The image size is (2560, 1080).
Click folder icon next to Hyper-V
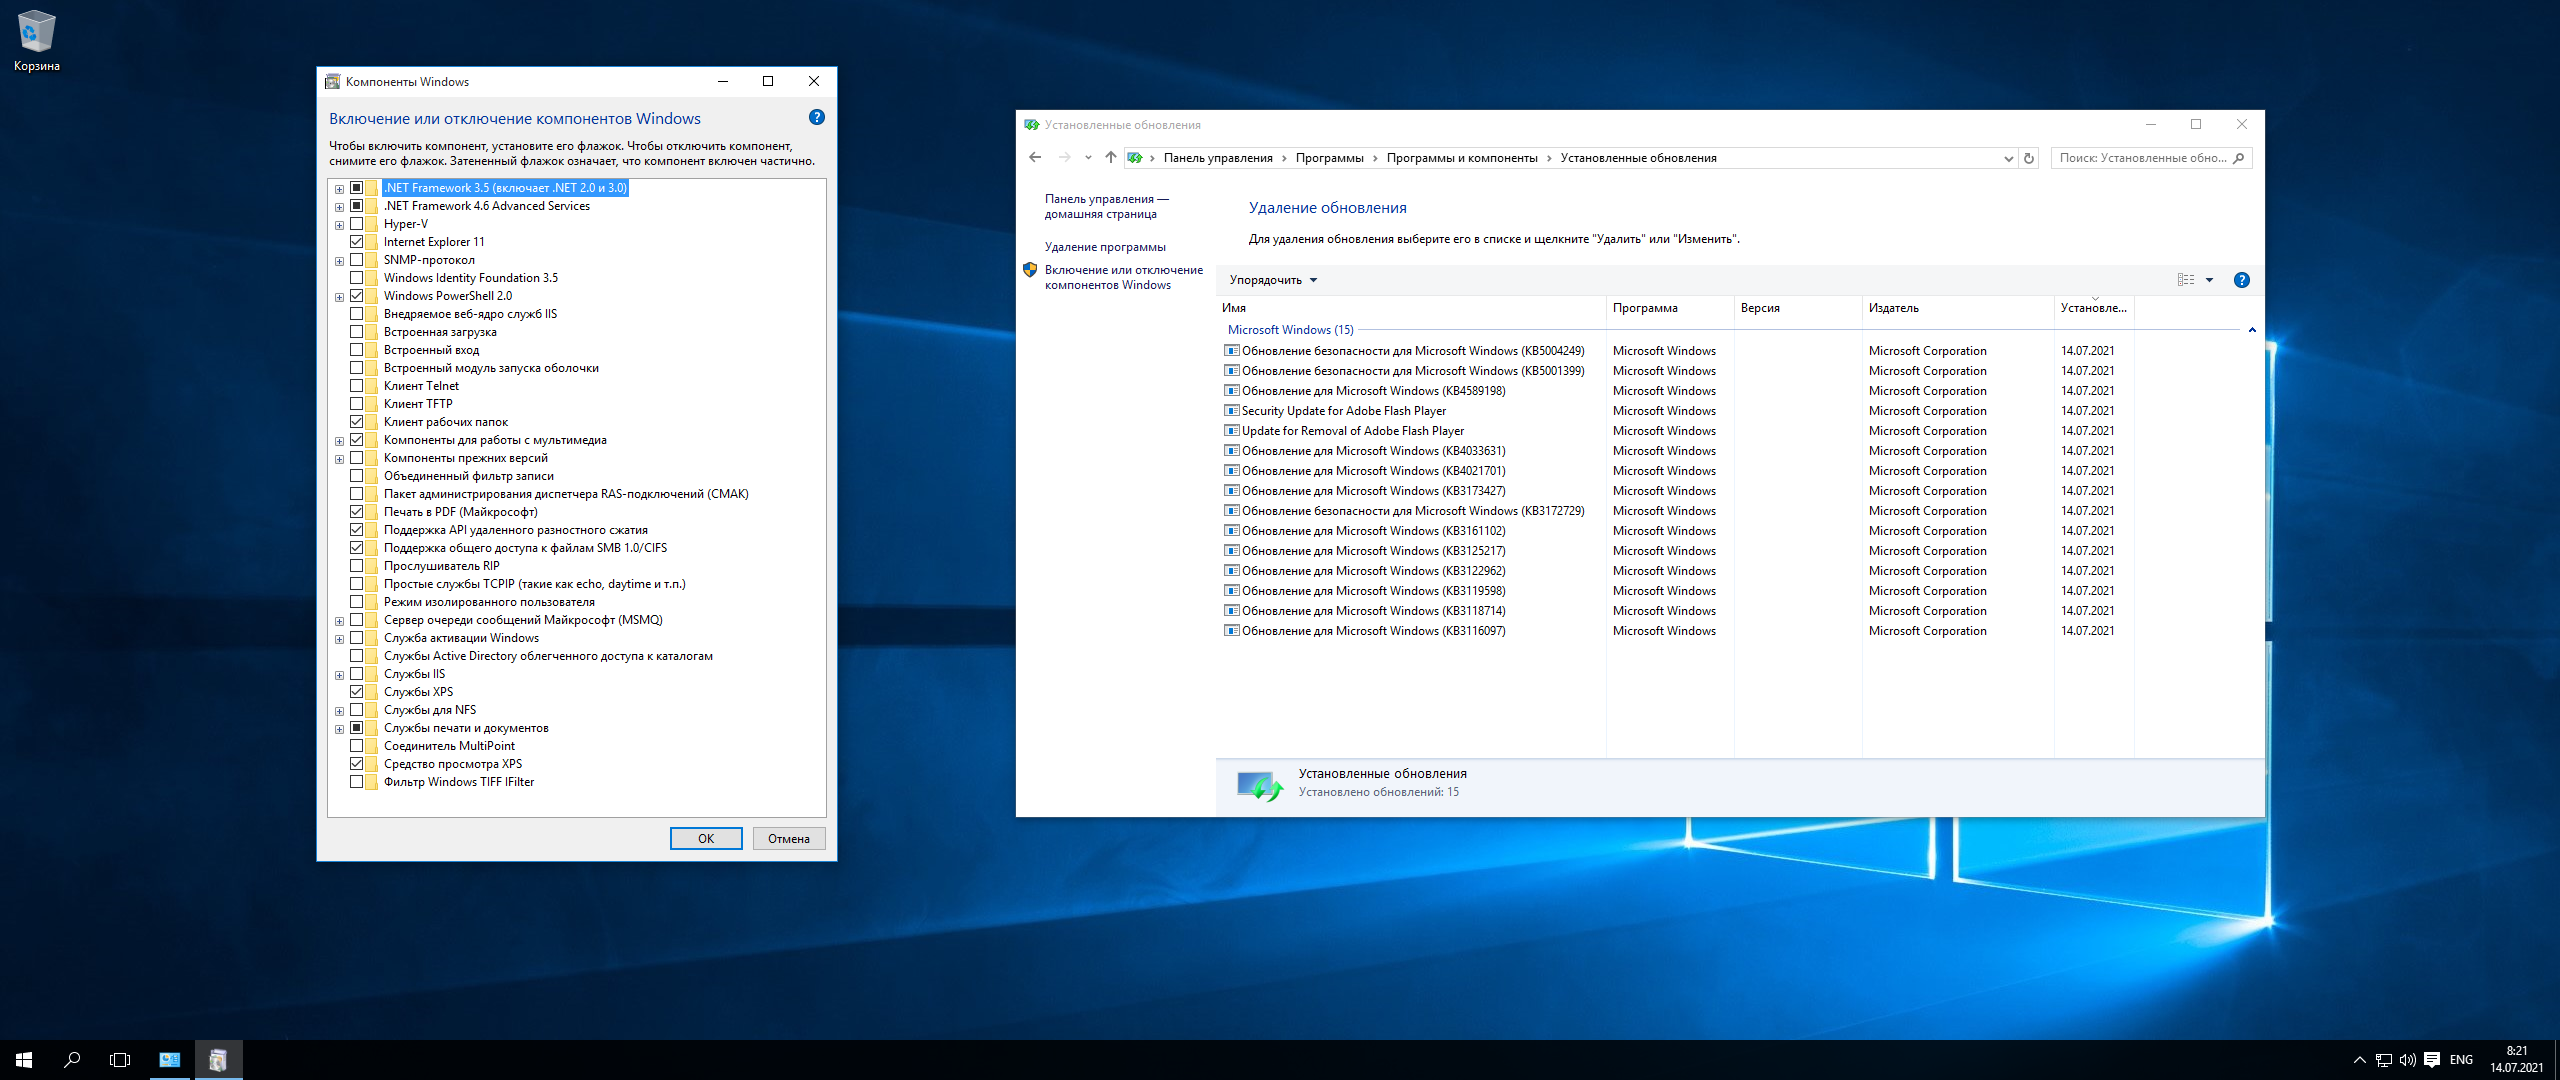(x=372, y=224)
